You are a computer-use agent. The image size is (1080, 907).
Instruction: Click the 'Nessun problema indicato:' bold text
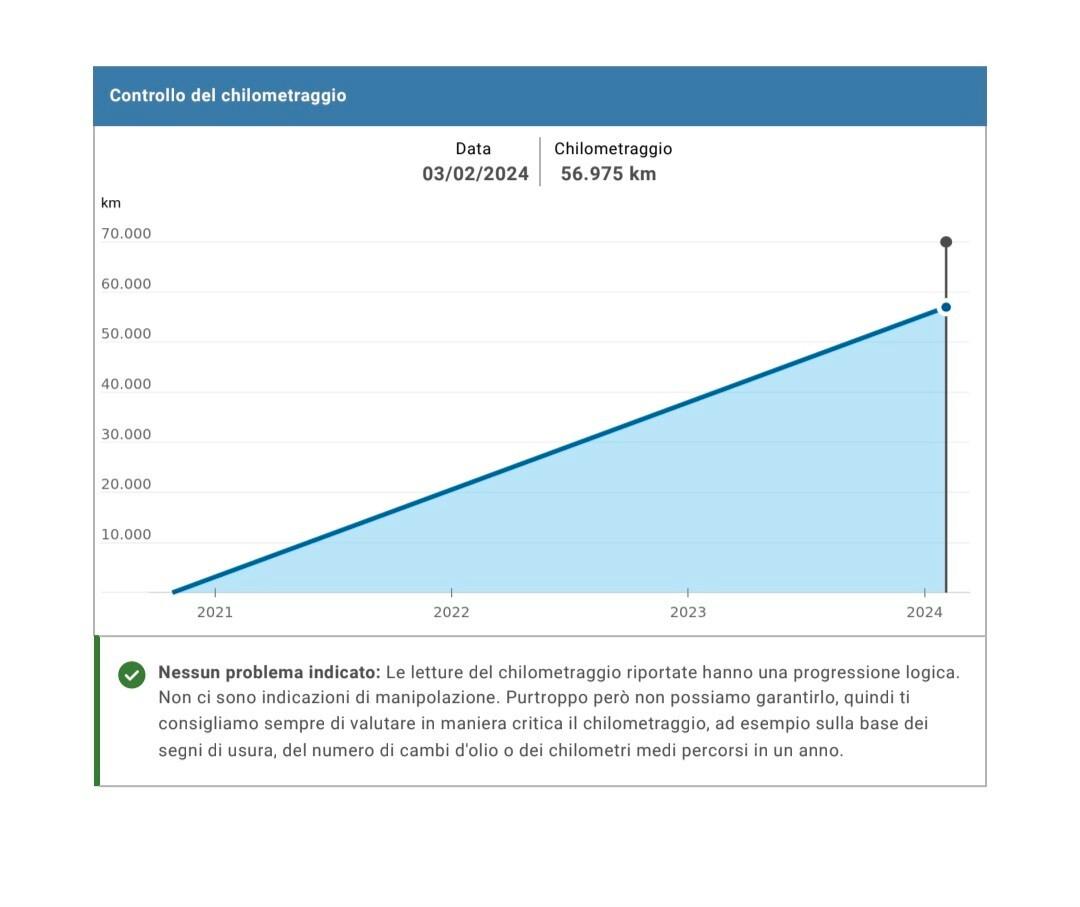[269, 672]
